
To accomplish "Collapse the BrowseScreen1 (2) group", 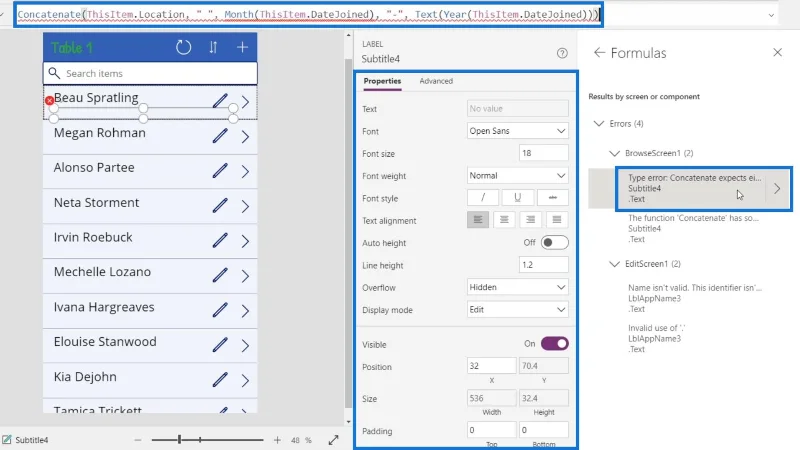I will (614, 153).
